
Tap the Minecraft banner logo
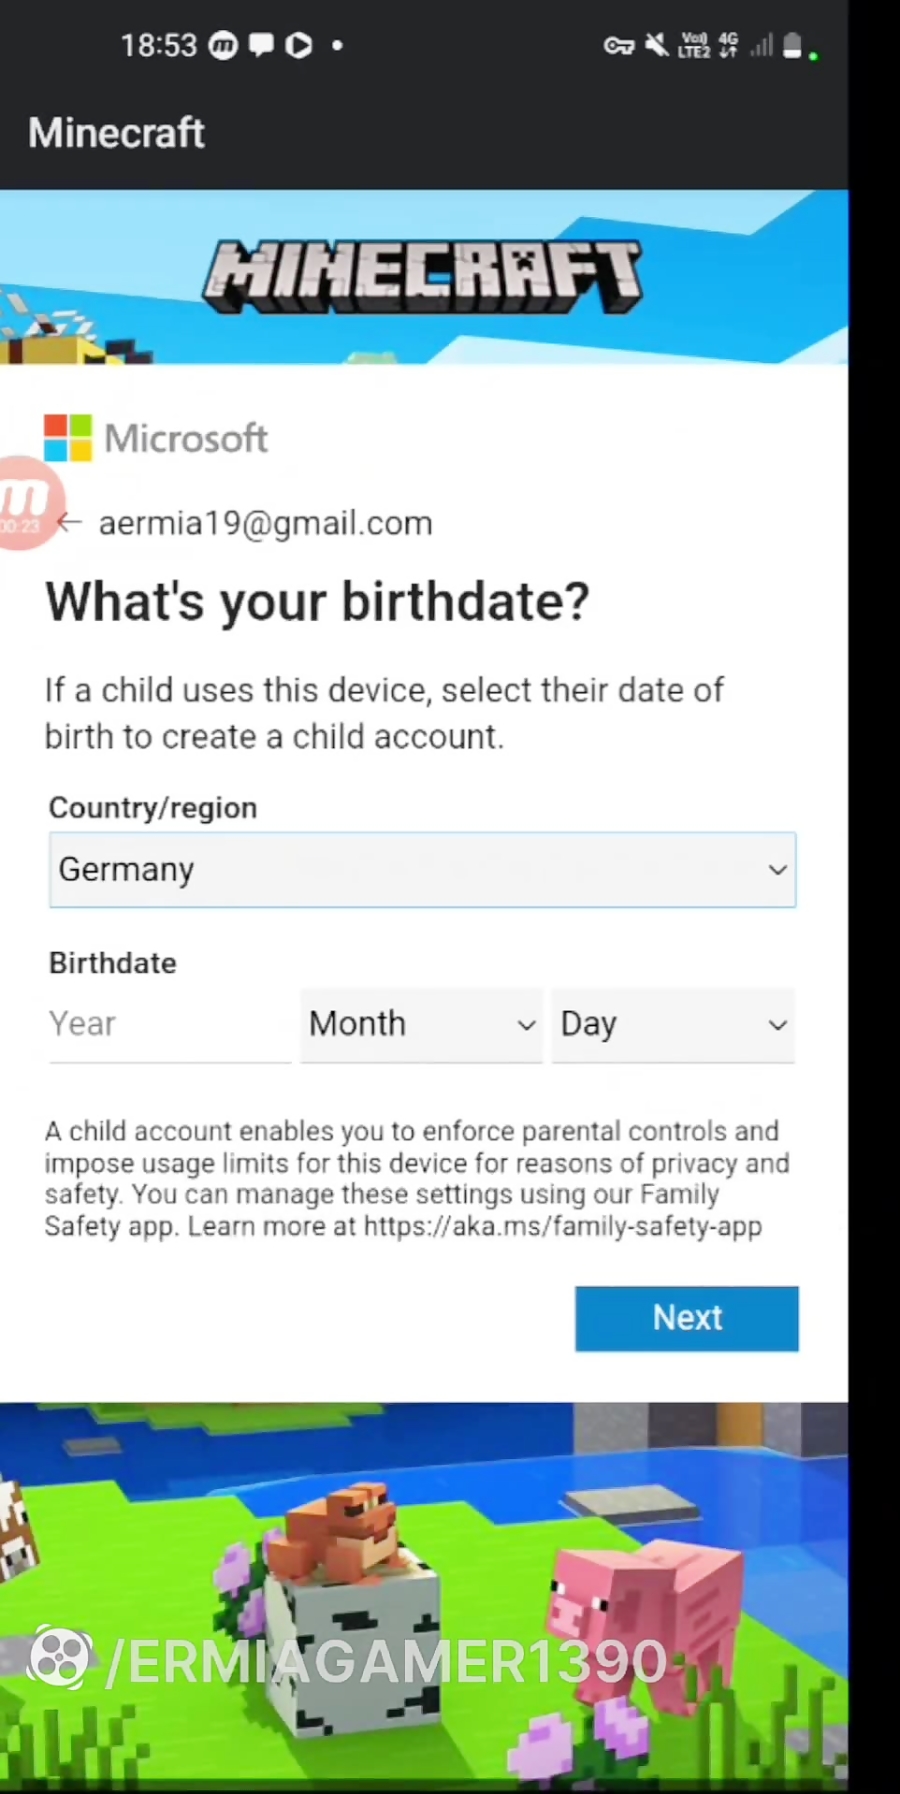[422, 276]
